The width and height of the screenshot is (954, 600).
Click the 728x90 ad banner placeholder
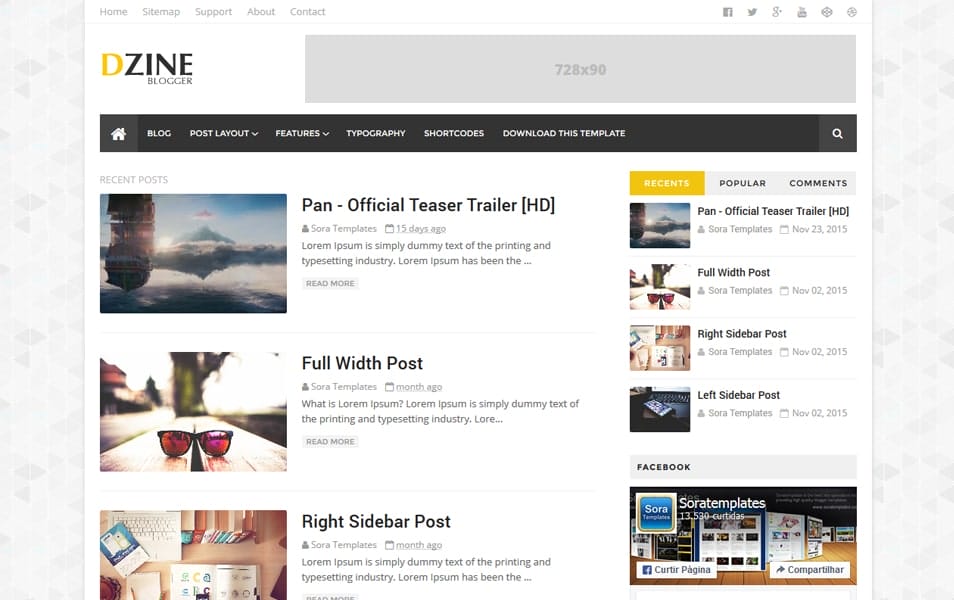pos(580,69)
